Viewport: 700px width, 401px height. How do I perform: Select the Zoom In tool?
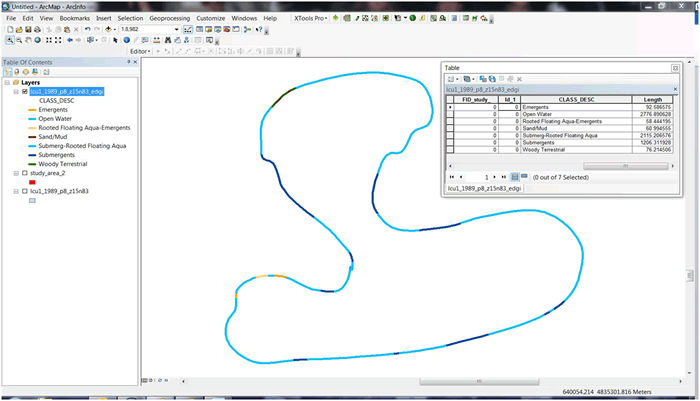point(9,40)
